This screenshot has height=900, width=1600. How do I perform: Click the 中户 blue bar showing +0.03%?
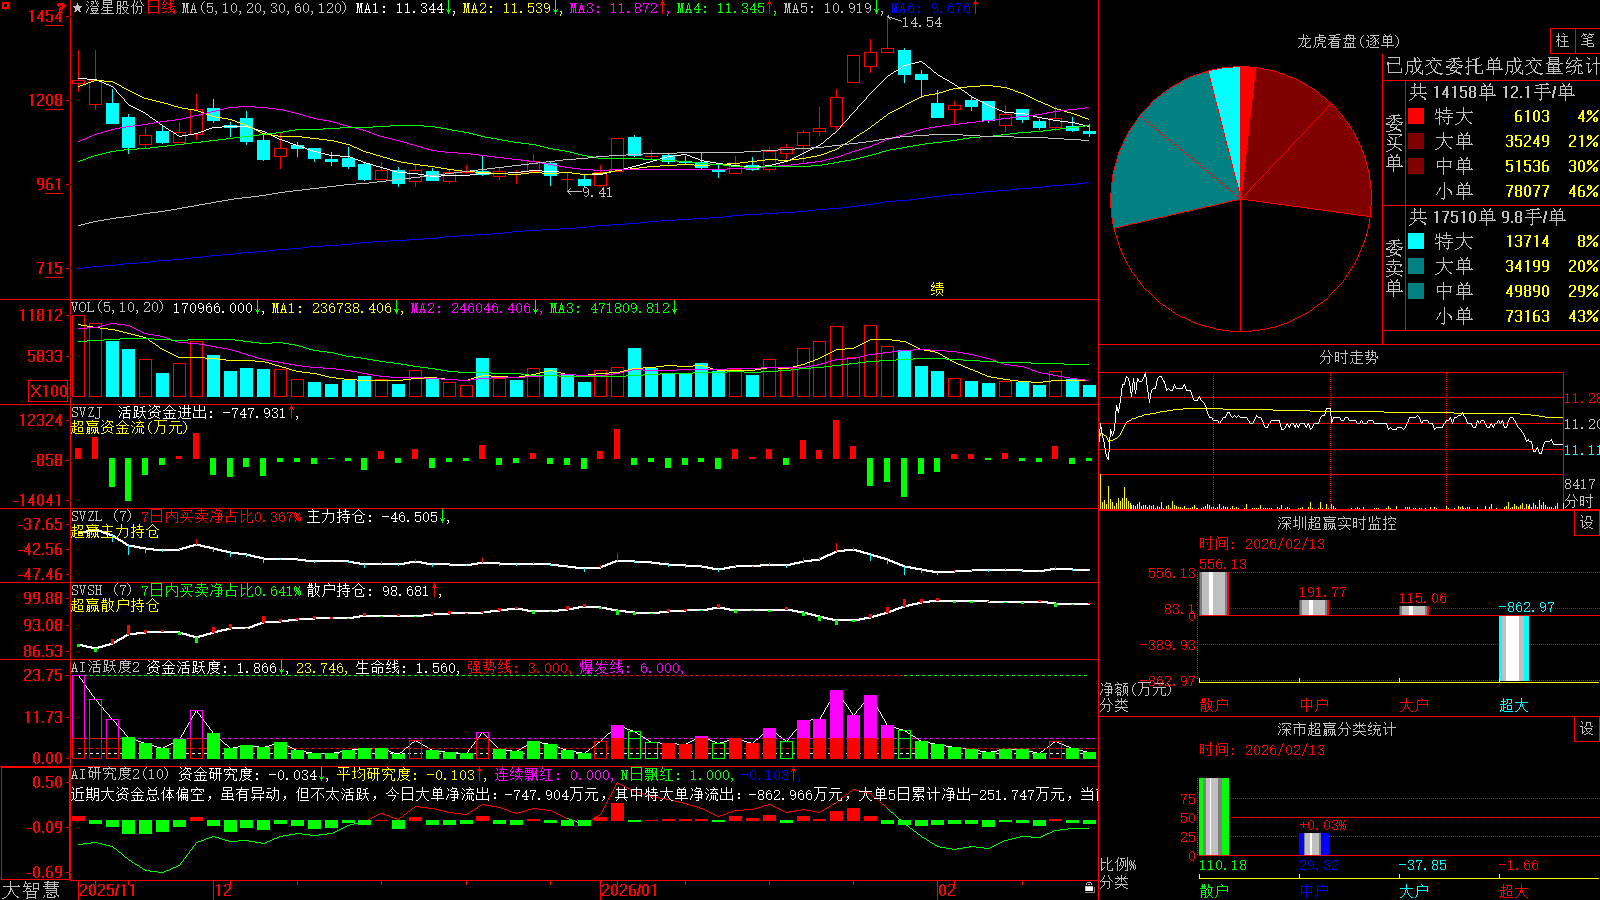tap(1314, 844)
